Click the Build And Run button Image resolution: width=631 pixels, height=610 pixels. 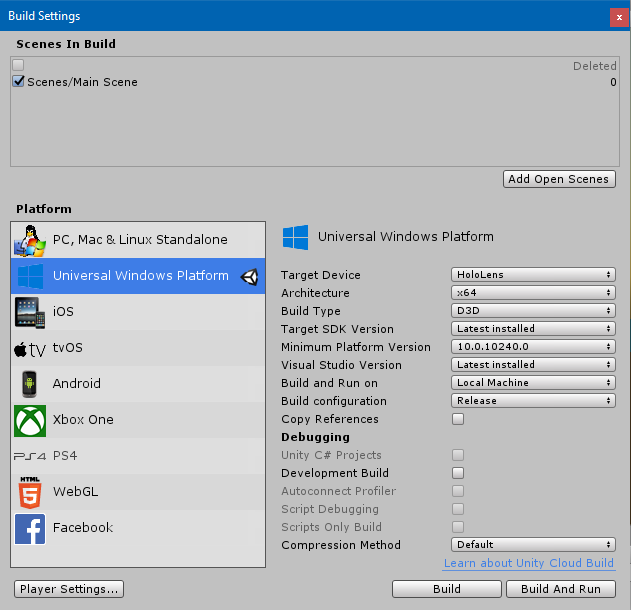click(x=561, y=589)
